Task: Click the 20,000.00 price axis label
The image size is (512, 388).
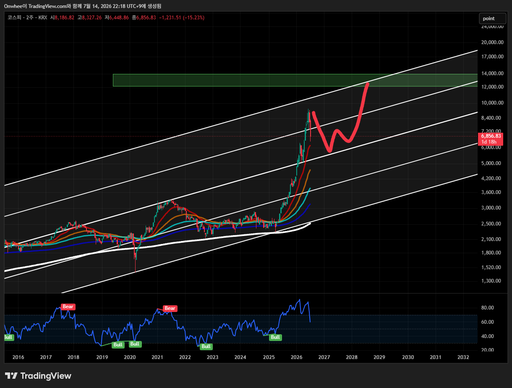Action: [x=492, y=42]
